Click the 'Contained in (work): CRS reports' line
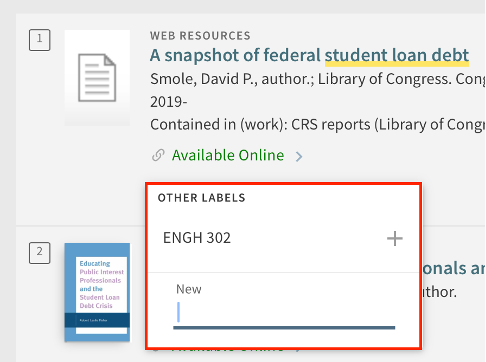This screenshot has width=486, height=362. (x=317, y=125)
